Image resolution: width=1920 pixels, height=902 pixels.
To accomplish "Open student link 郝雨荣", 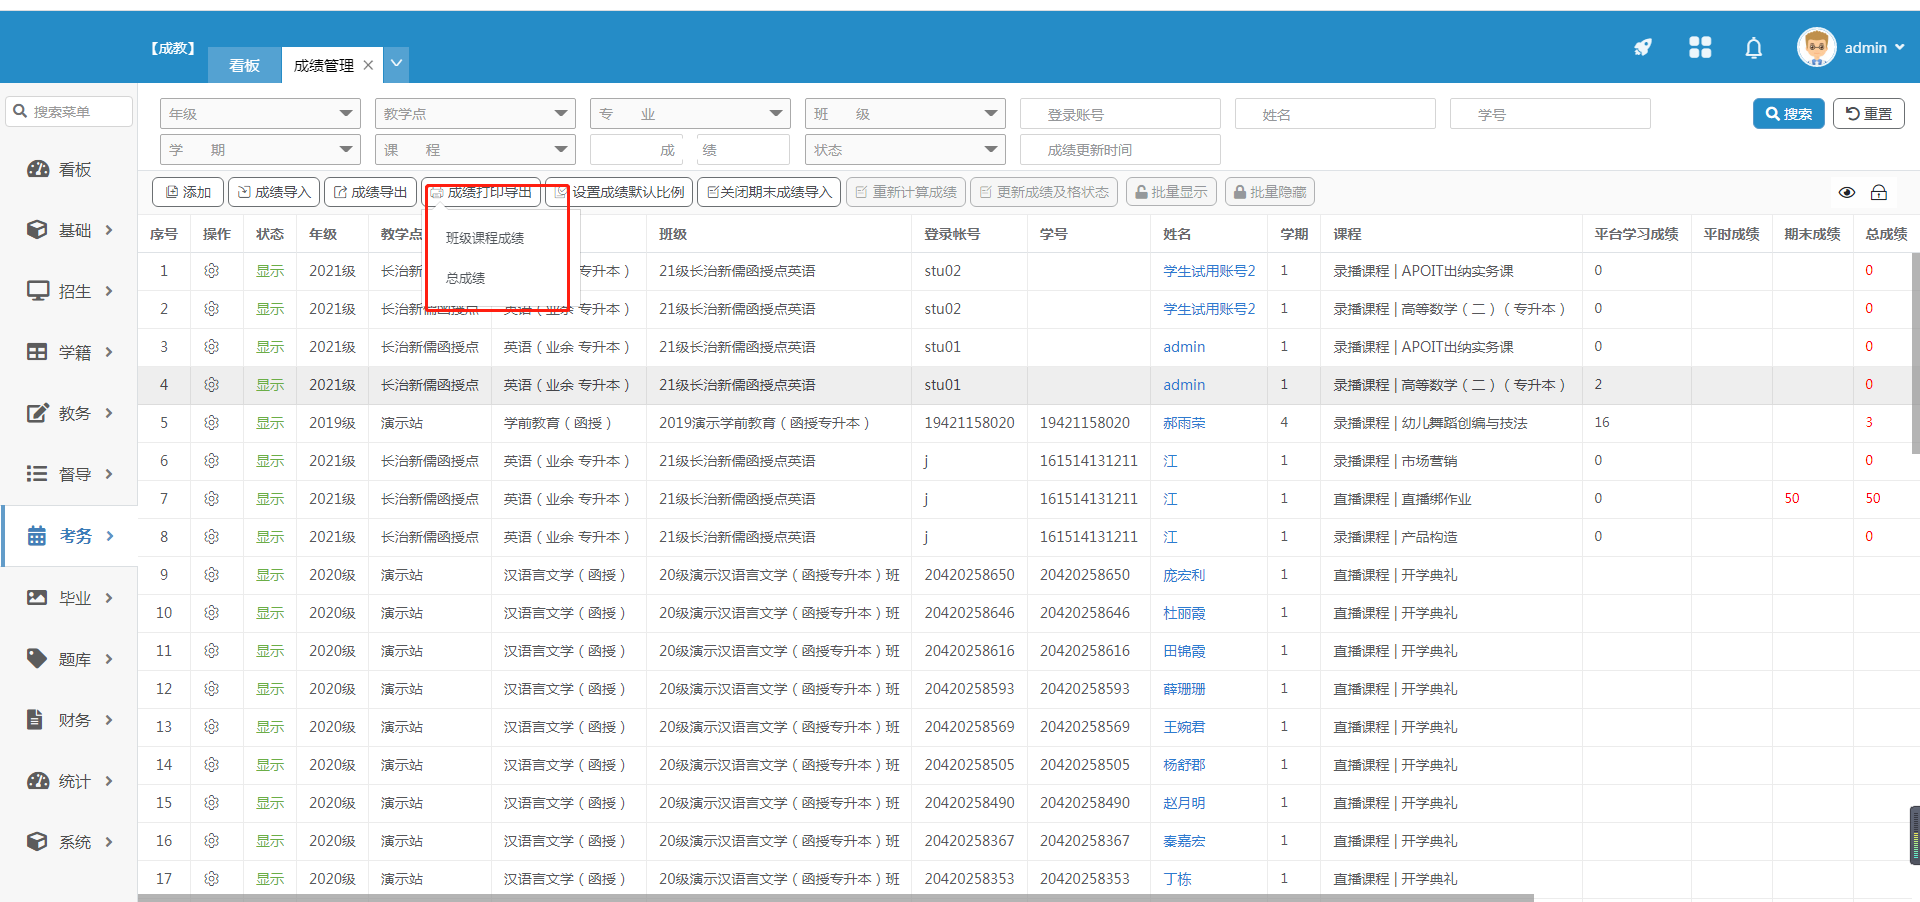I will click(1184, 423).
